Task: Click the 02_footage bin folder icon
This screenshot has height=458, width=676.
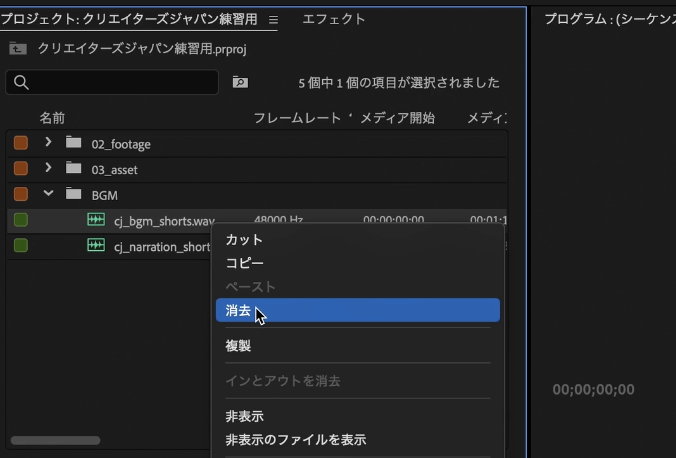Action: tap(74, 143)
